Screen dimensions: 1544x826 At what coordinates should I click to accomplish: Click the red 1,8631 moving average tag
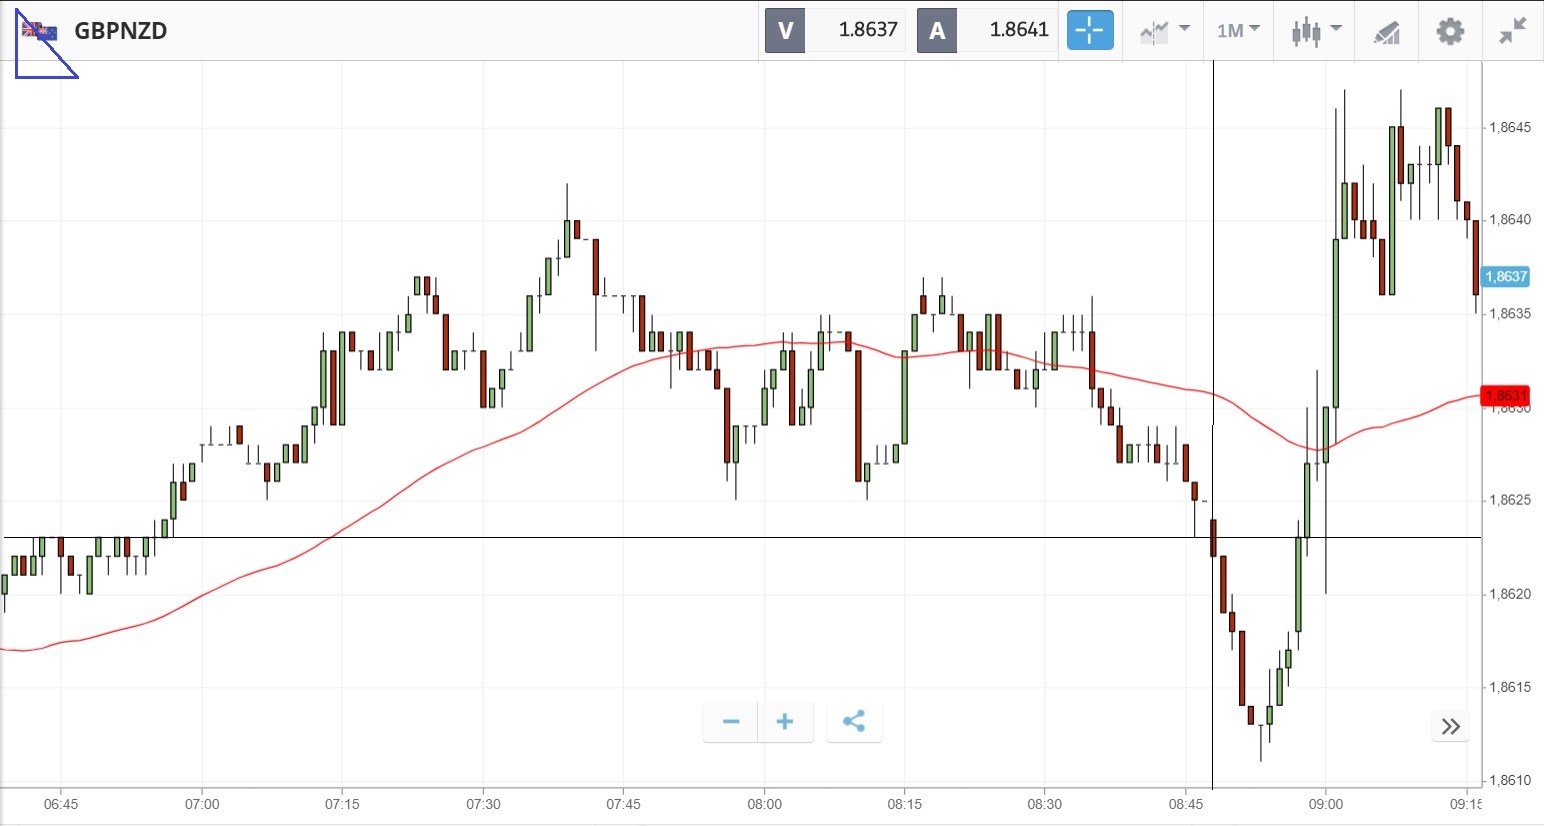(x=1506, y=396)
